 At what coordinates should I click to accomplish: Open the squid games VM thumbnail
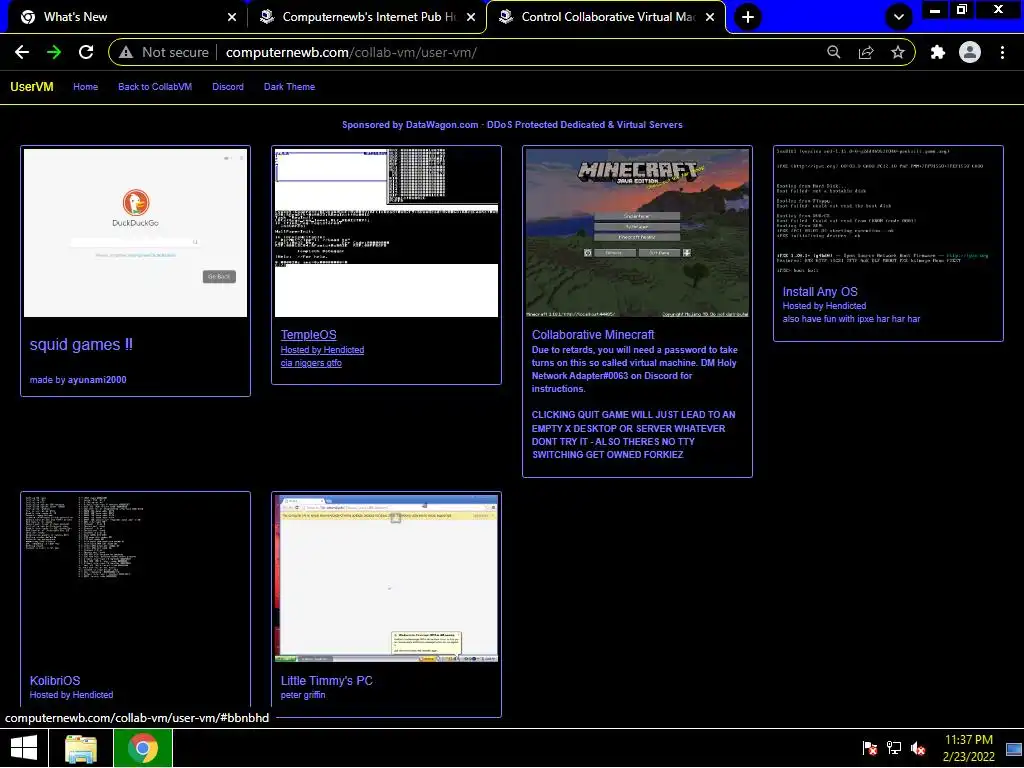(135, 232)
